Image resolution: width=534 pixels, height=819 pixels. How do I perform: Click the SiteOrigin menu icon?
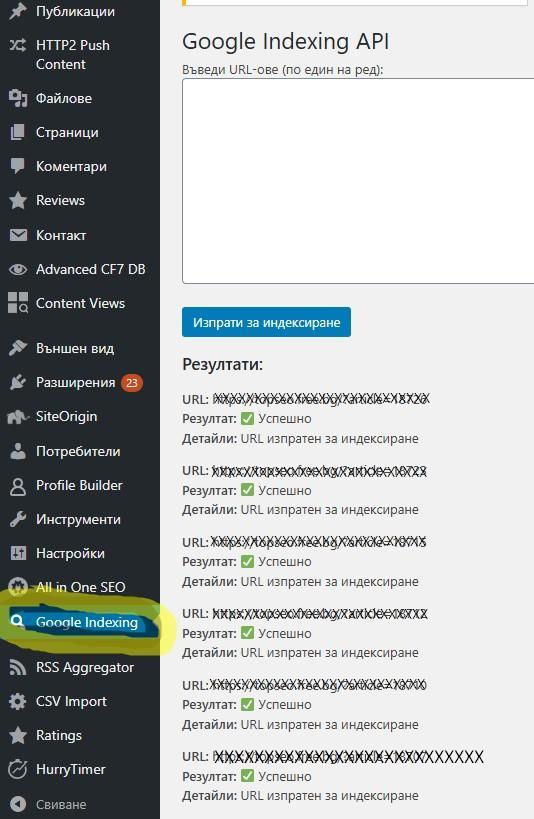click(18, 417)
